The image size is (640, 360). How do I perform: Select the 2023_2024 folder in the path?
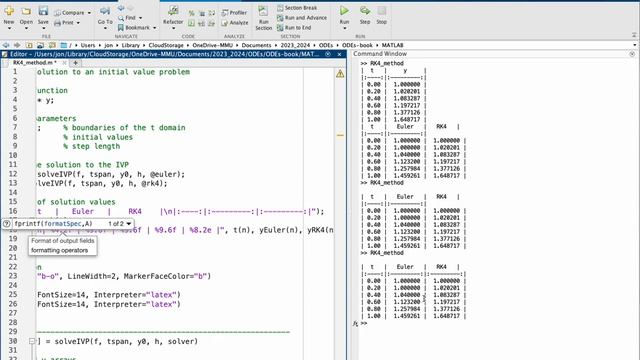(x=295, y=45)
